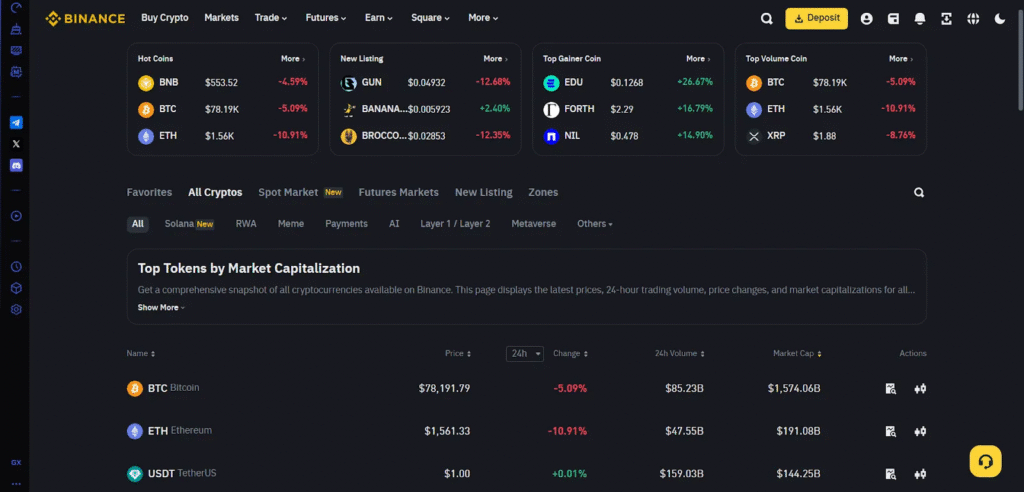Switch to the Futures Markets tab

[398, 192]
